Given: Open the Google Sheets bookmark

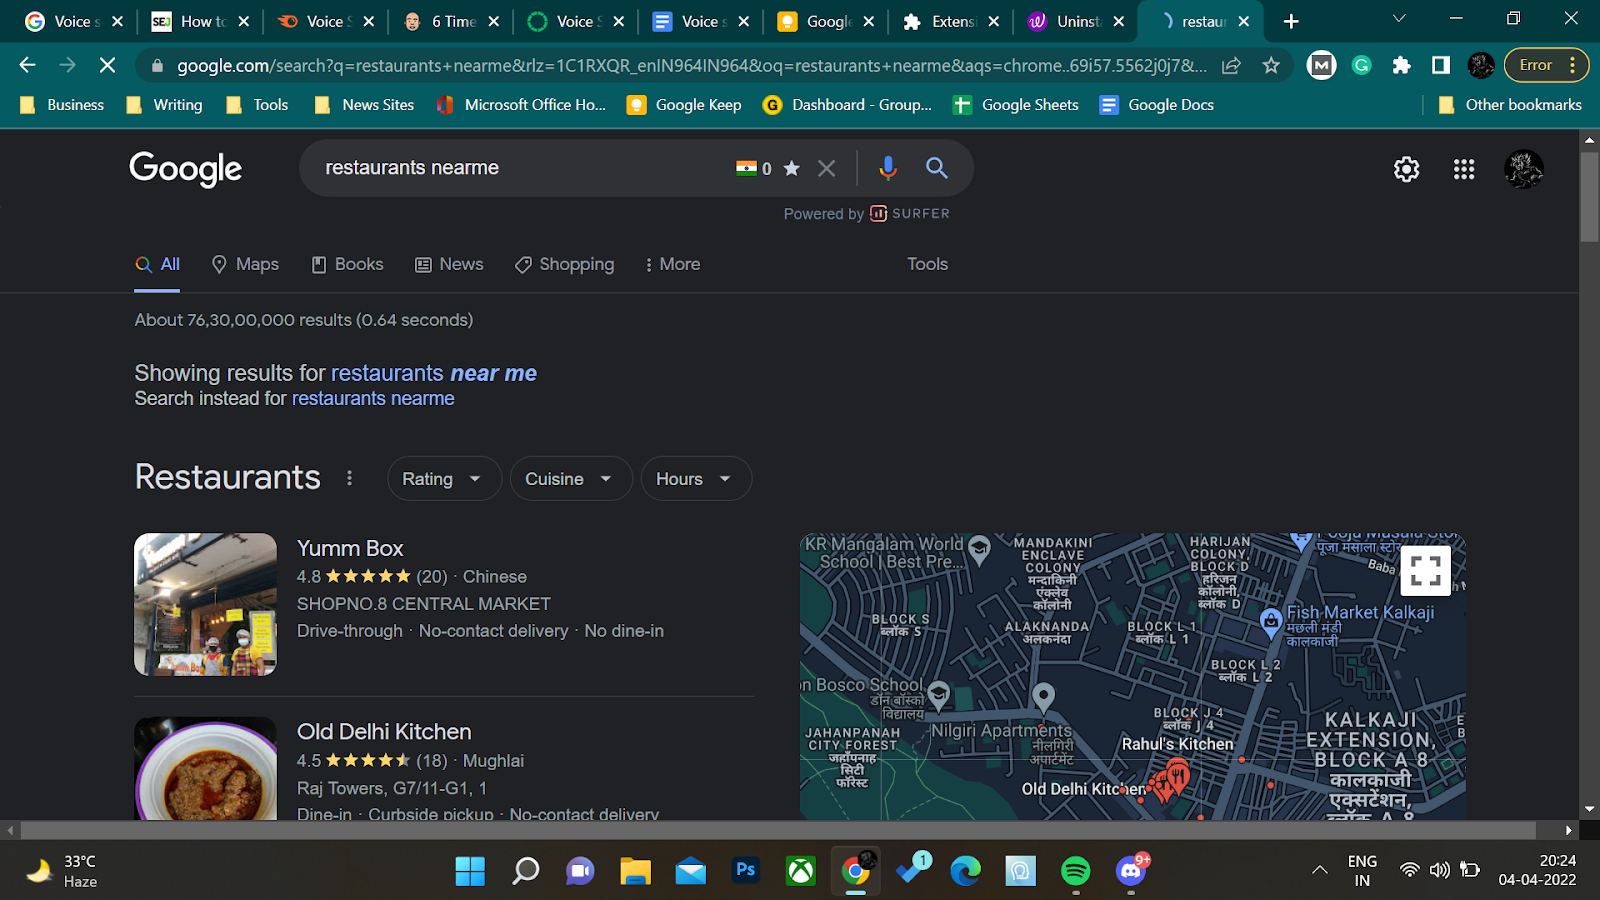Looking at the screenshot, I should pyautogui.click(x=1016, y=105).
